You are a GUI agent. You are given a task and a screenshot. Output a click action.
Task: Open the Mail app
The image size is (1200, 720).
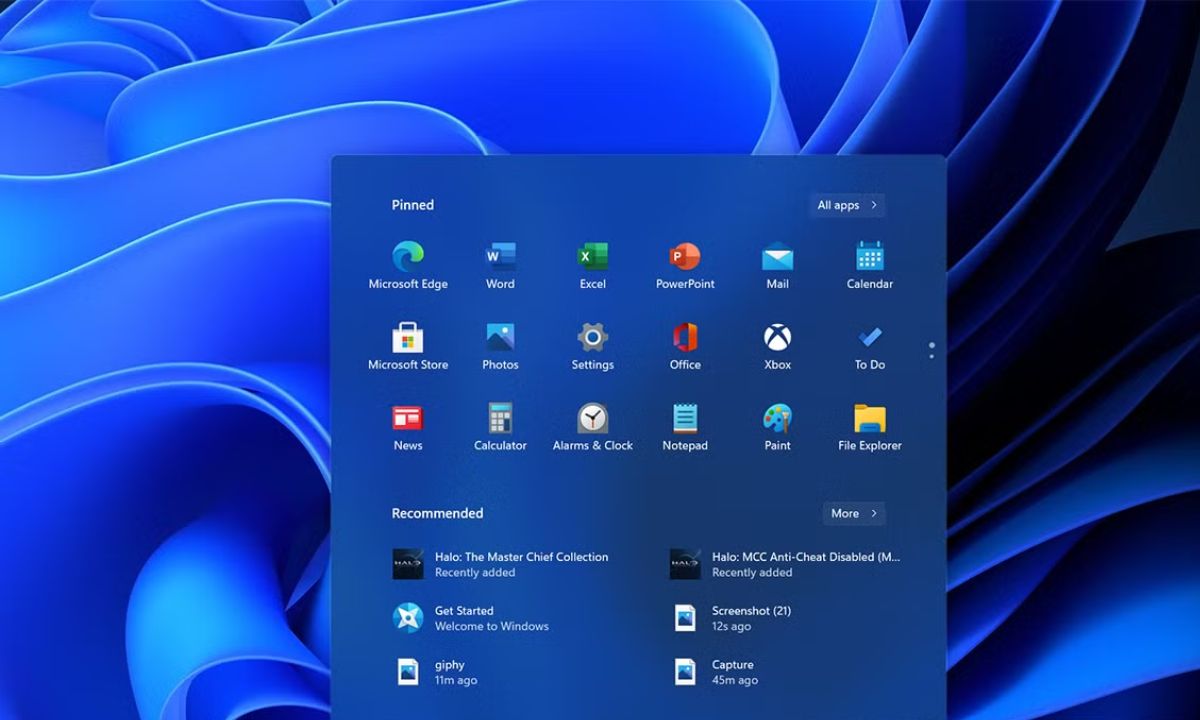(x=777, y=265)
